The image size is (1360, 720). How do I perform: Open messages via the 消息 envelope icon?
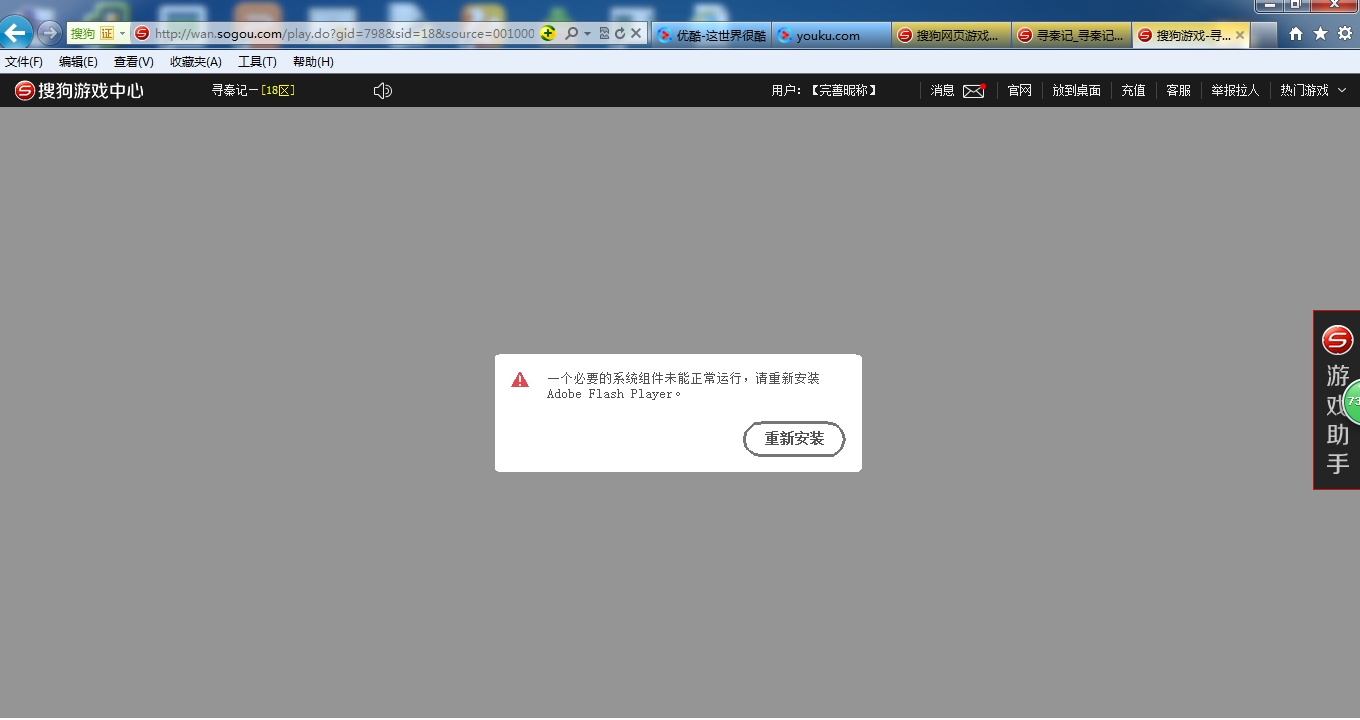pyautogui.click(x=972, y=90)
